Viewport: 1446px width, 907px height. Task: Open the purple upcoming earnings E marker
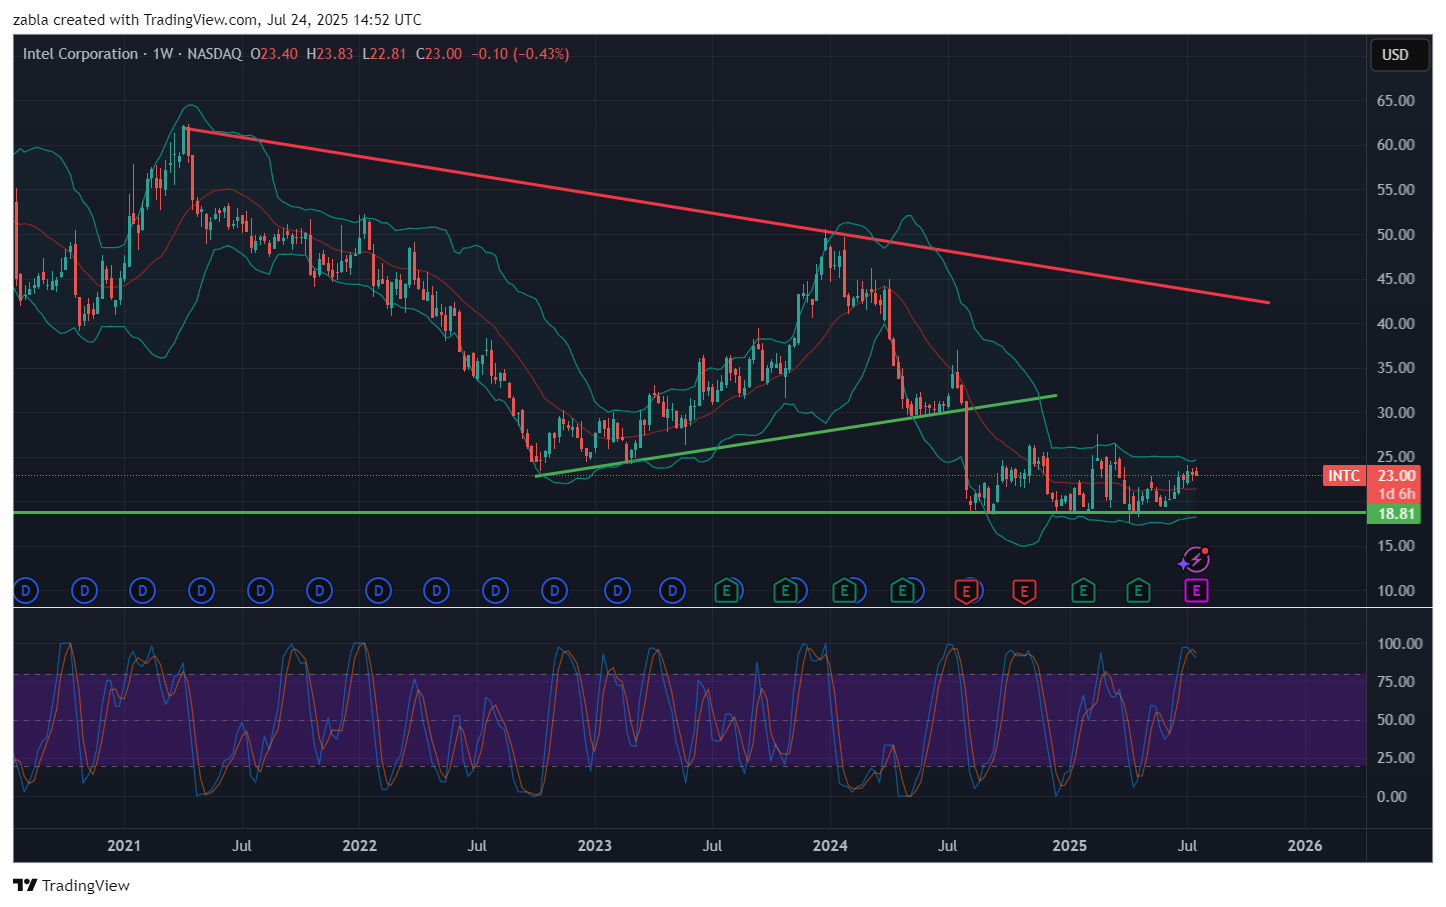point(1196,591)
